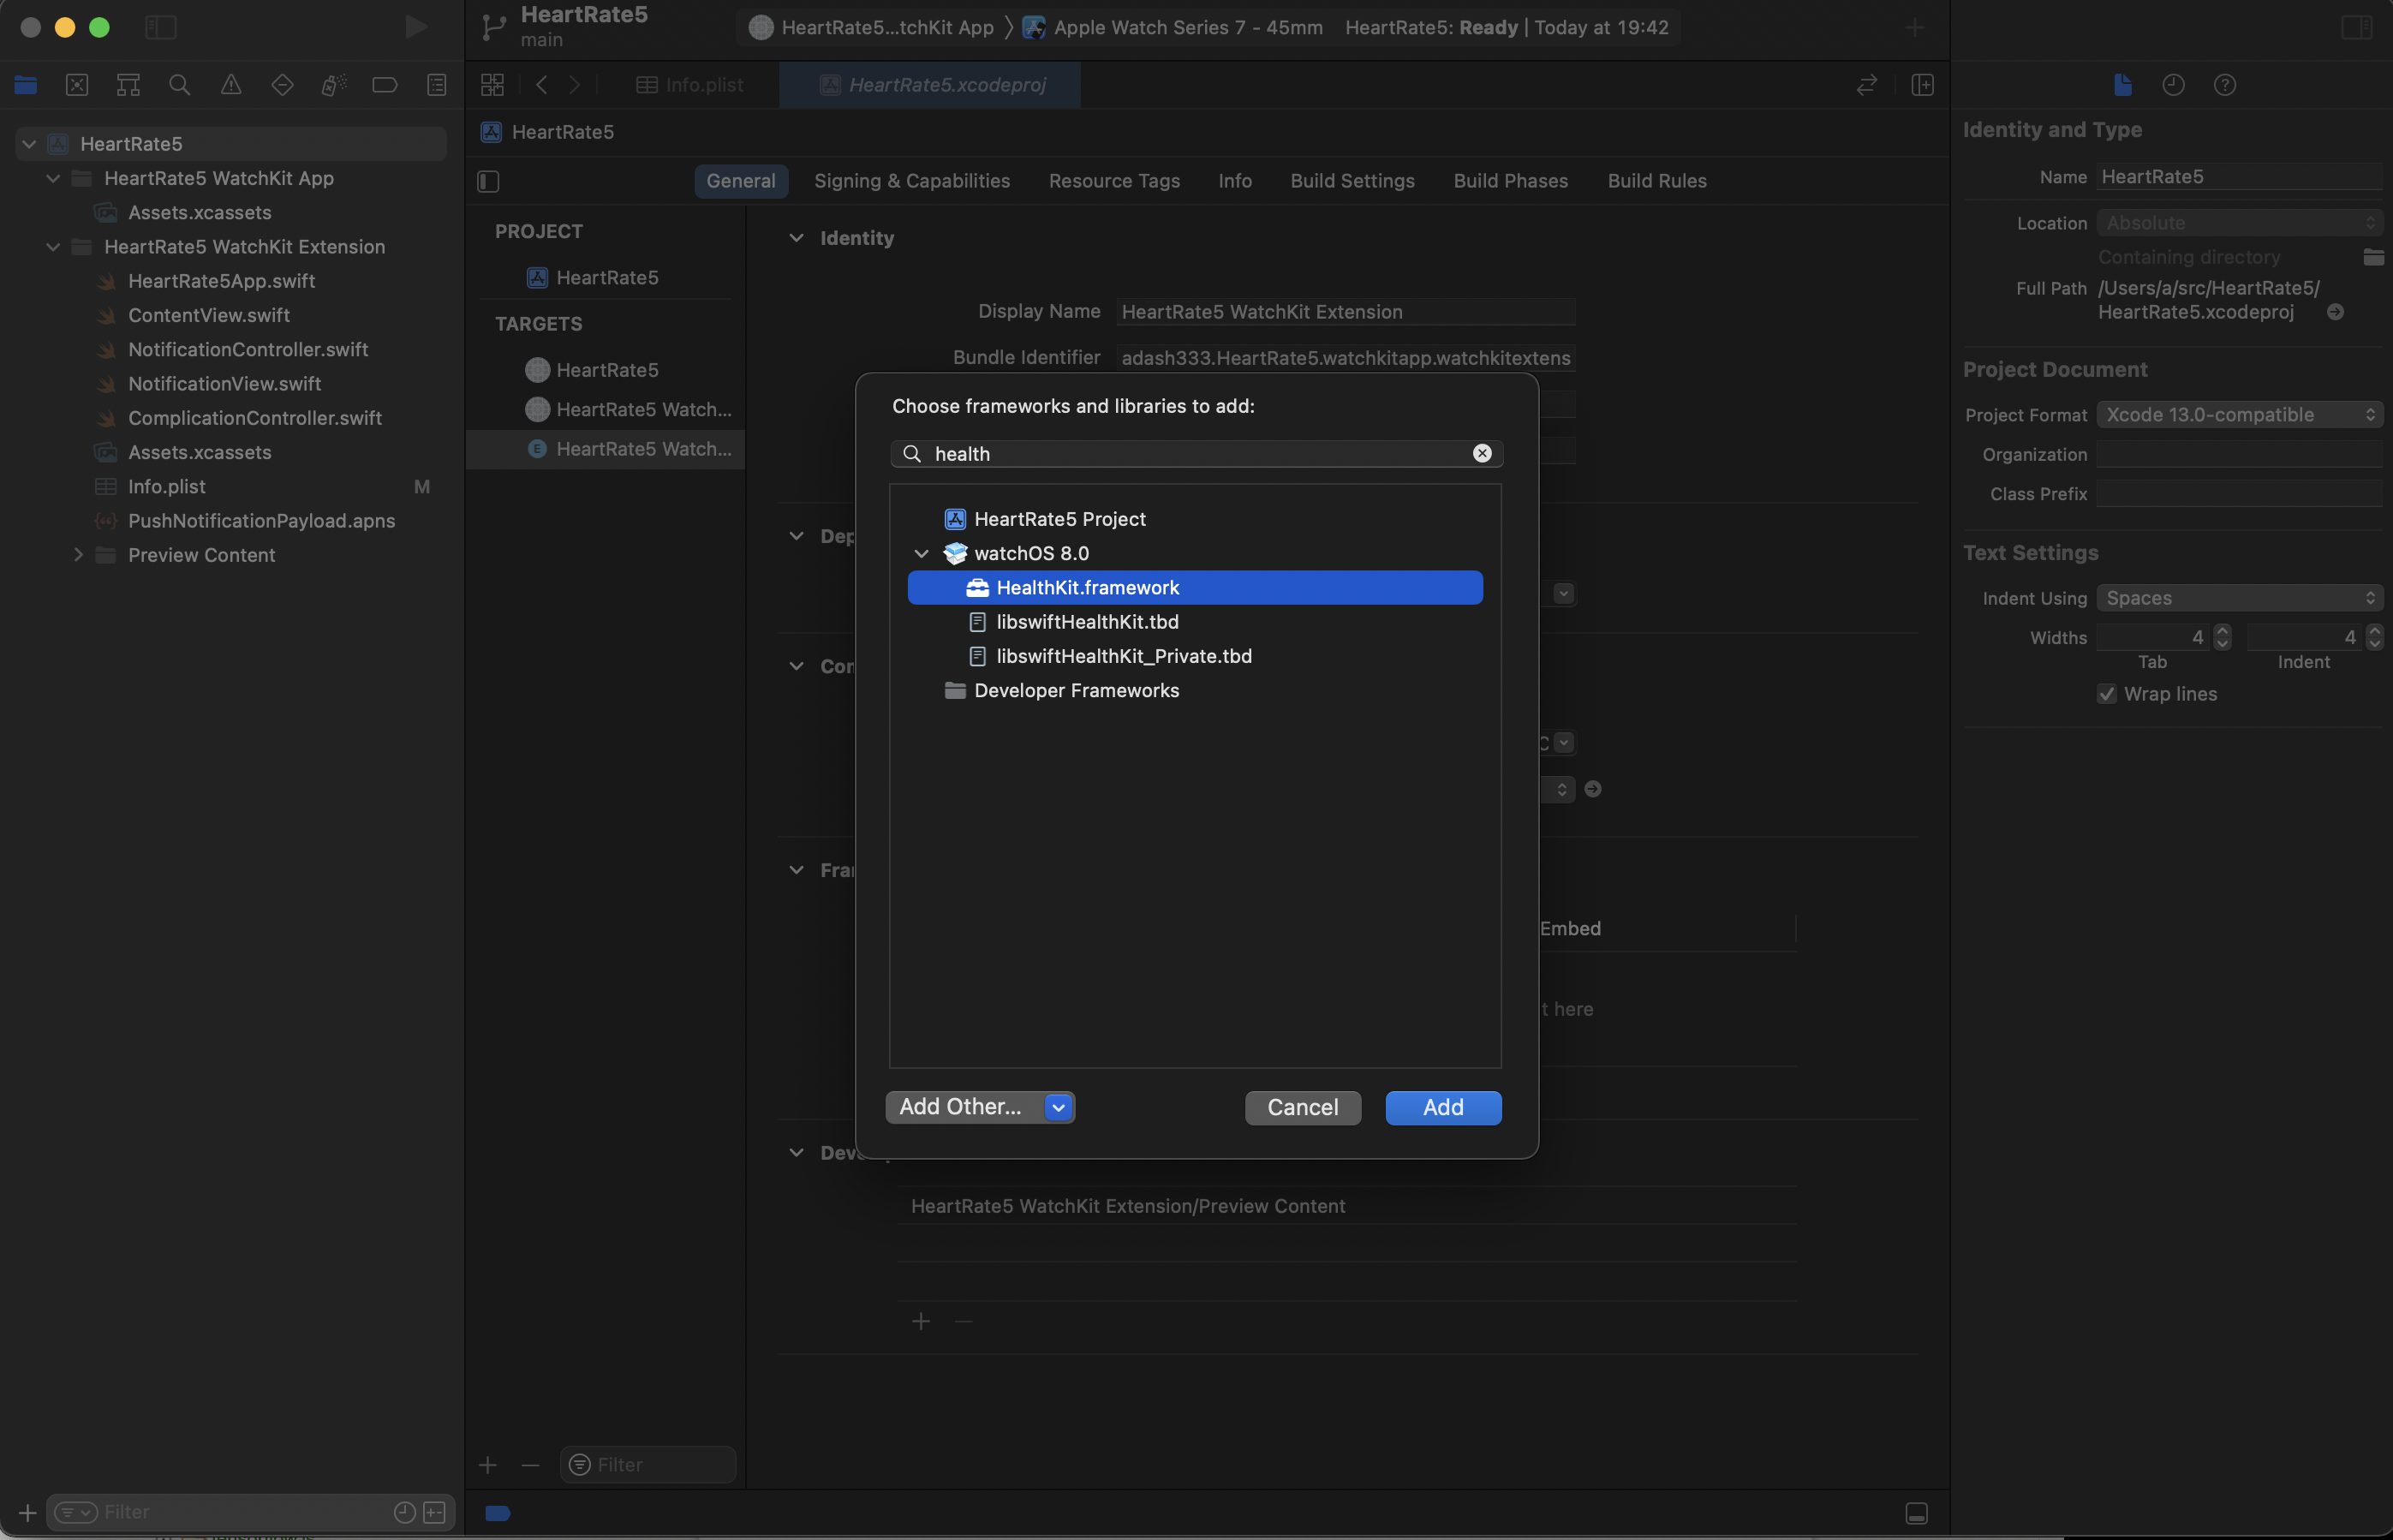
Task: Open the Add Other dropdown arrow
Action: [1058, 1107]
